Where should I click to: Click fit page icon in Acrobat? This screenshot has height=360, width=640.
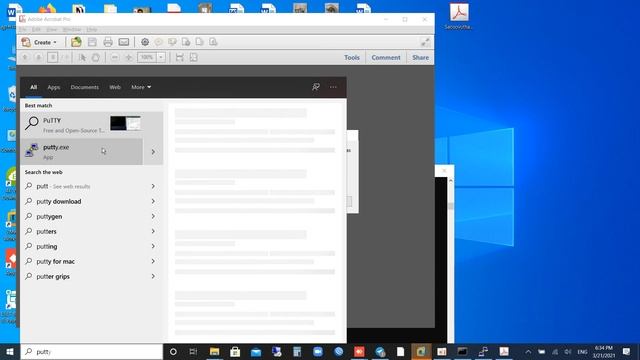193,58
